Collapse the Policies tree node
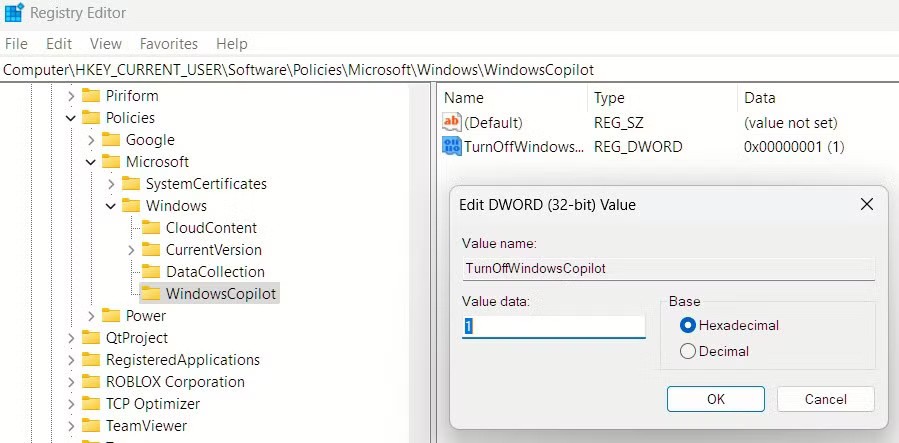The width and height of the screenshot is (899, 443). click(71, 118)
